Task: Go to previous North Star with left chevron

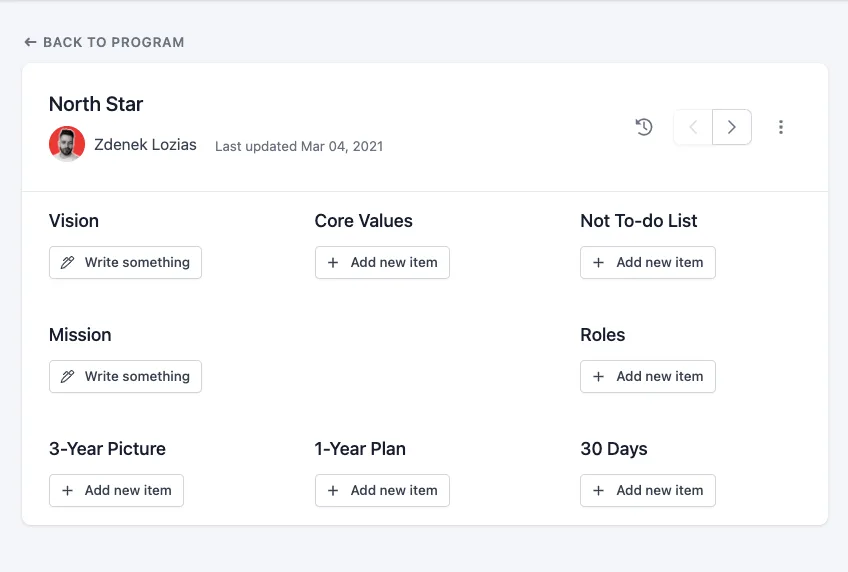Action: (693, 127)
